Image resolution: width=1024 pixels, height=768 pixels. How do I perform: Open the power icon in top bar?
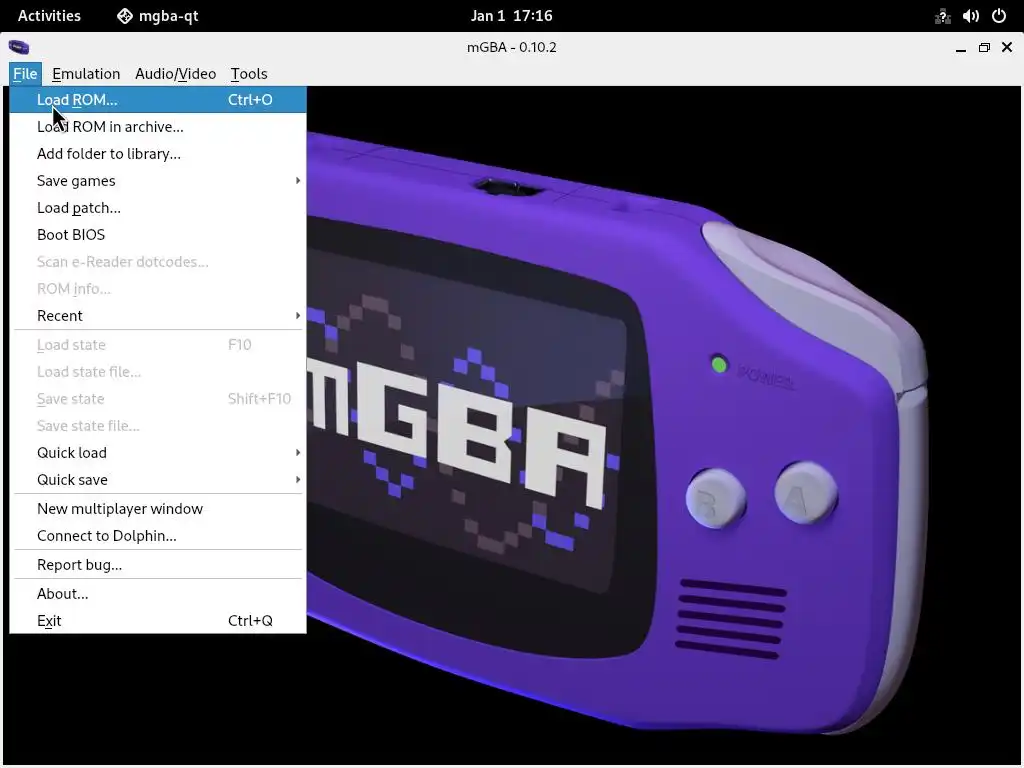coord(999,16)
